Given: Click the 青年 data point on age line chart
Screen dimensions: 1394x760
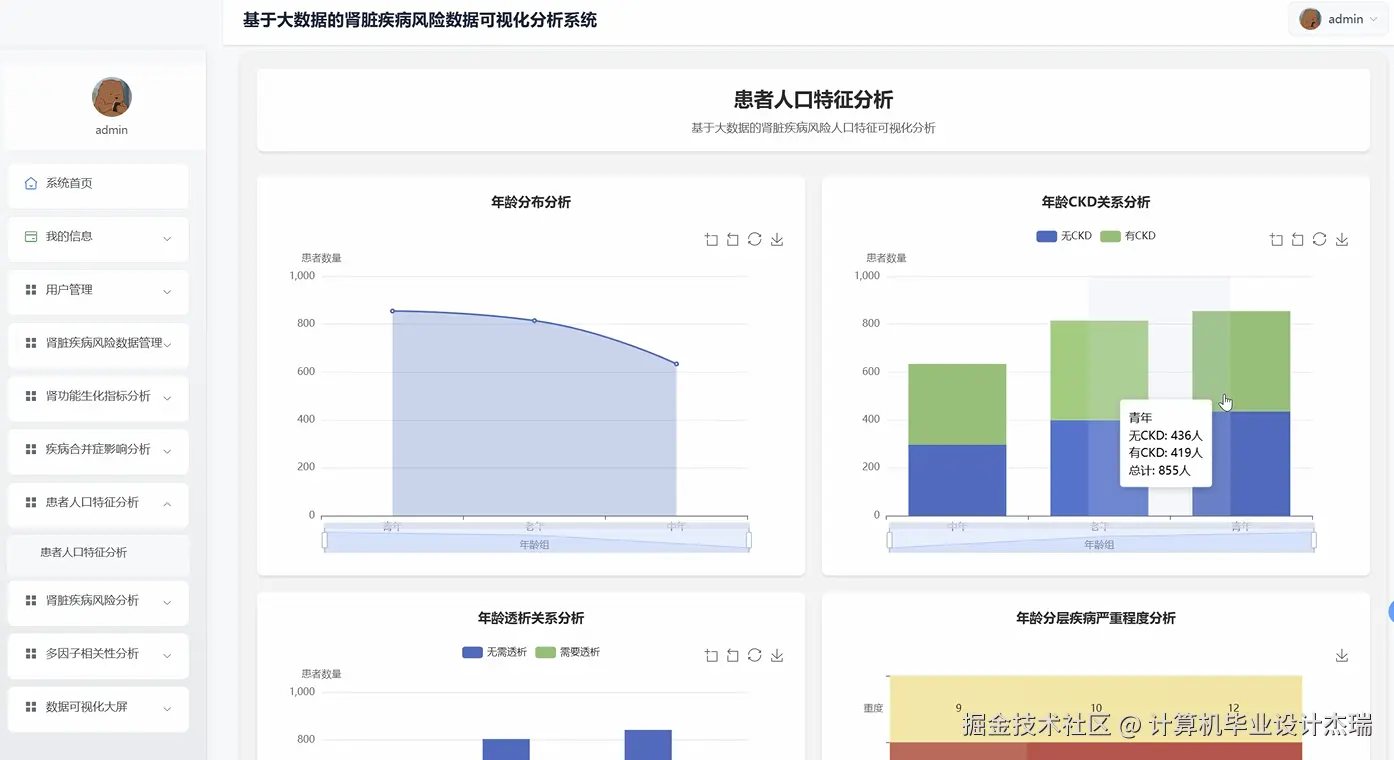Looking at the screenshot, I should (x=392, y=311).
